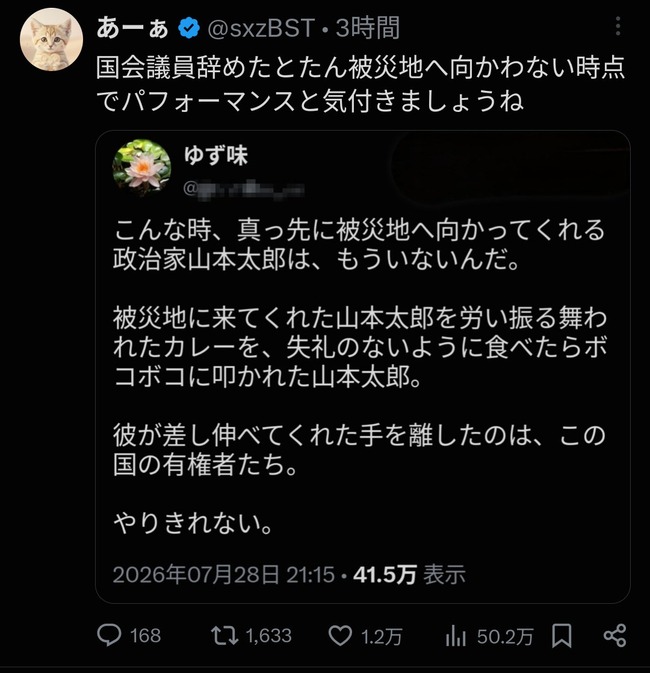
Task: Open display name あーぁ profile
Action: (x=132, y=28)
